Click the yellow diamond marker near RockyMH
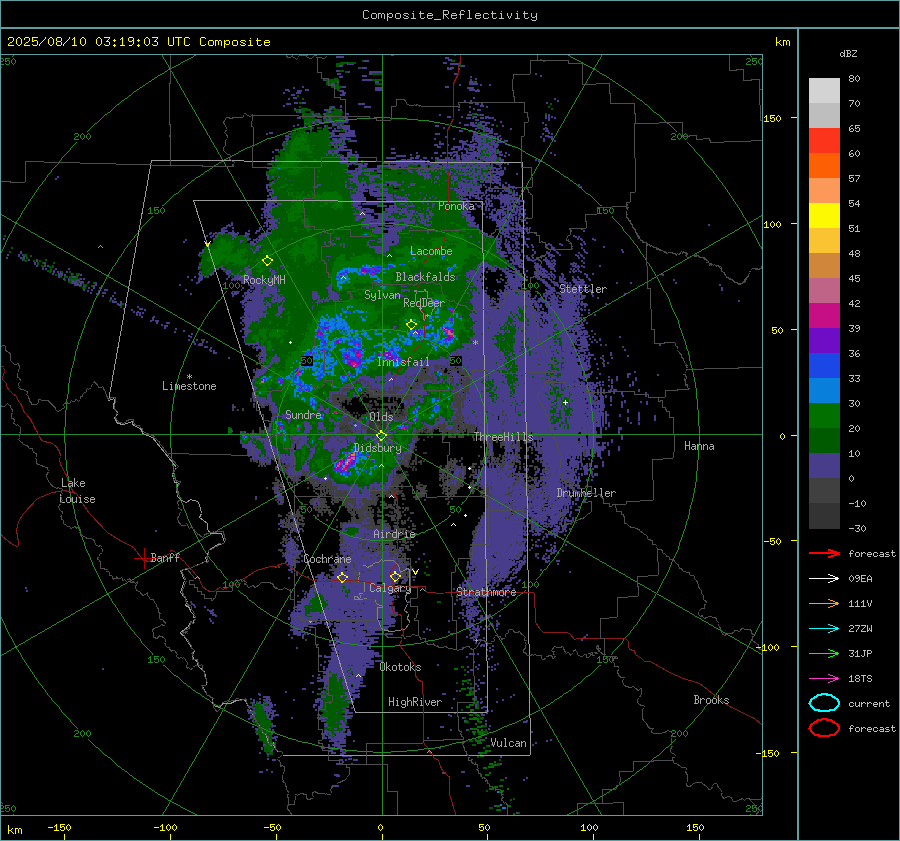Image resolution: width=900 pixels, height=841 pixels. (267, 261)
